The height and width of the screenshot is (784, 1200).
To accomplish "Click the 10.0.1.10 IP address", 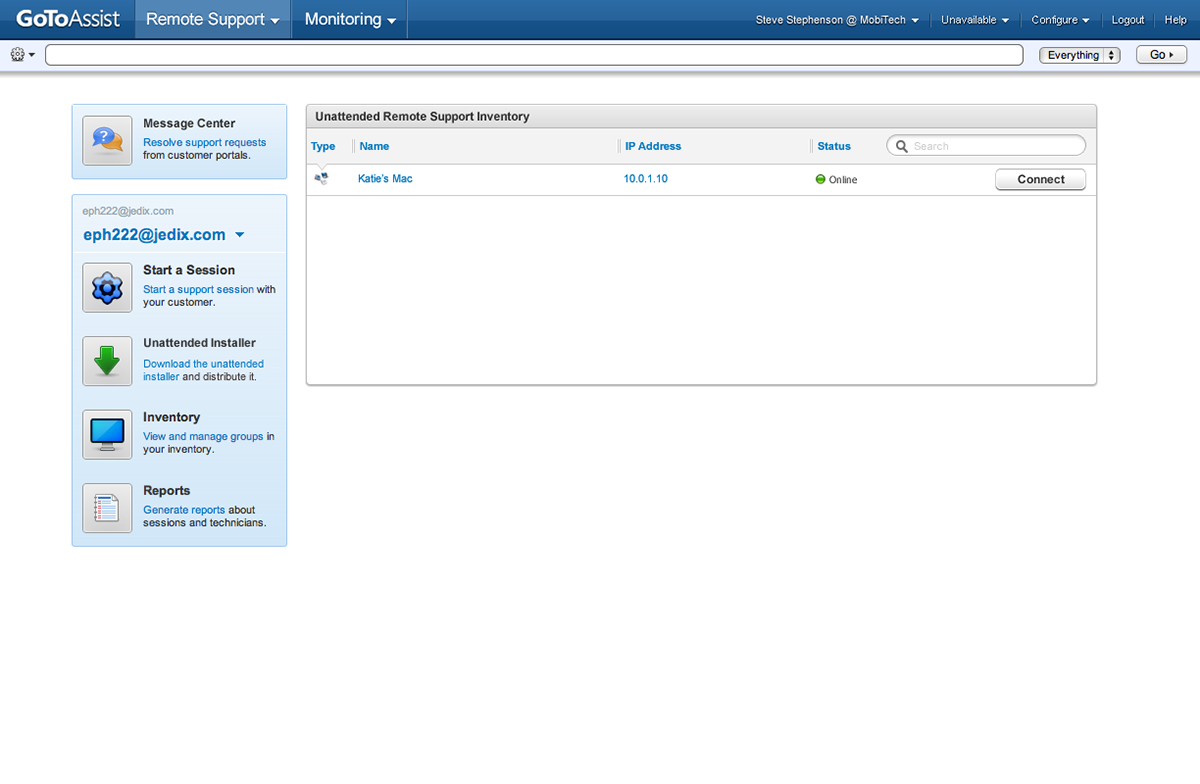I will [646, 179].
